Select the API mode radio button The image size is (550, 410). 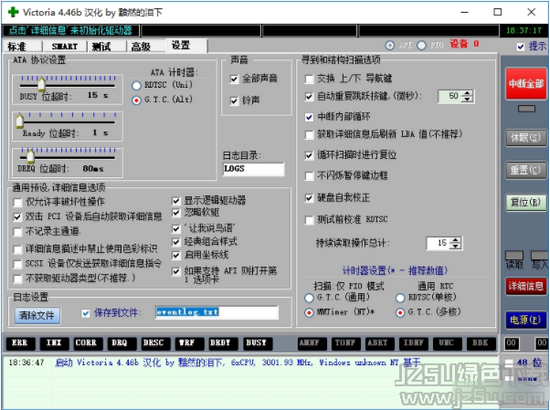390,45
